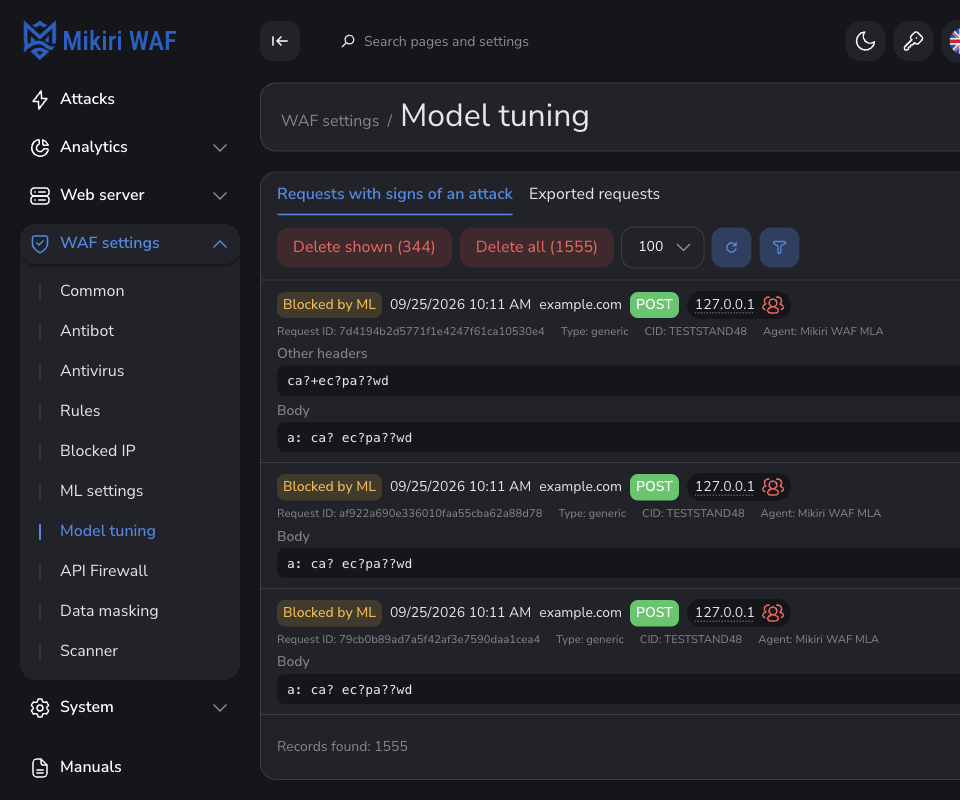Refresh the request list
The width and height of the screenshot is (960, 800).
pyautogui.click(x=731, y=247)
